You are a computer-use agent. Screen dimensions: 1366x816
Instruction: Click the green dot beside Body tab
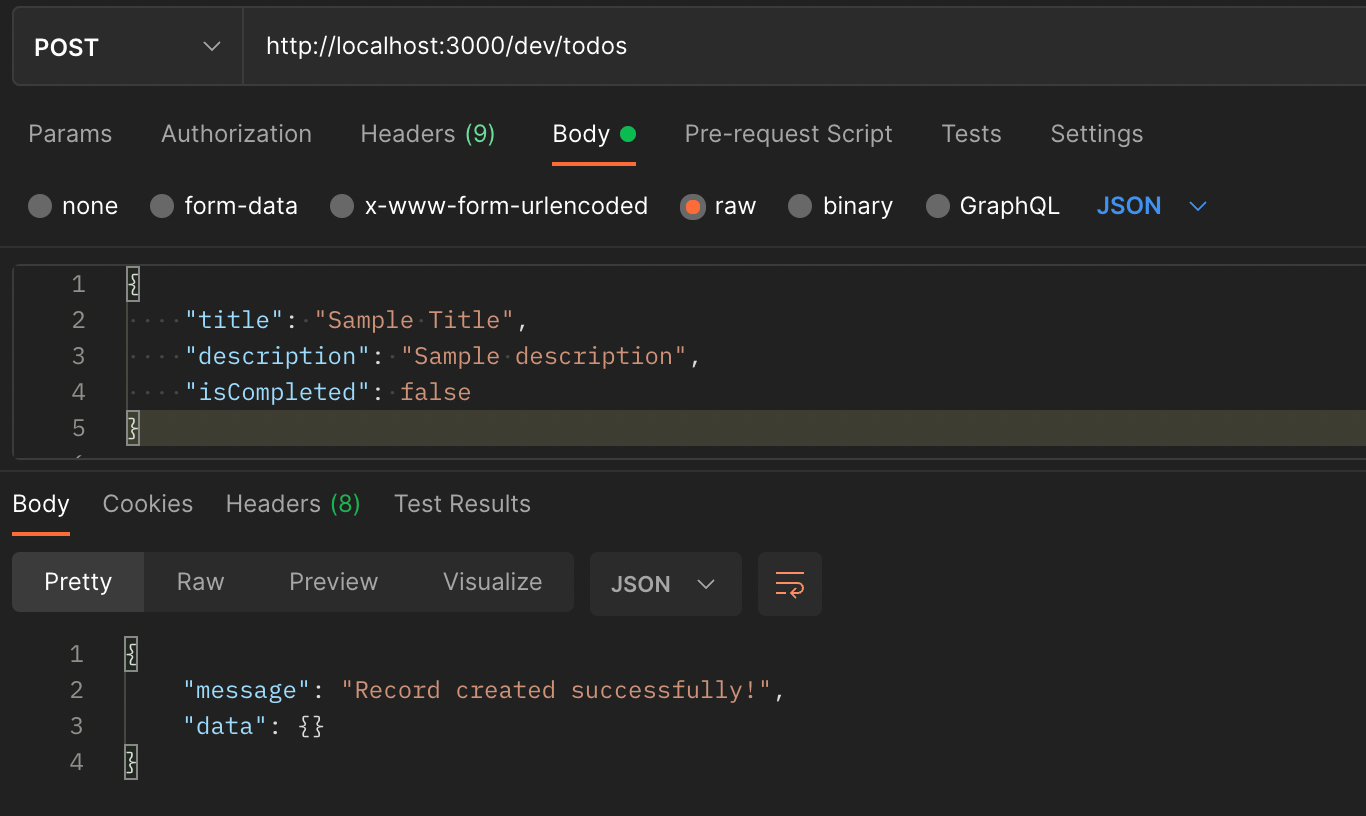[628, 134]
